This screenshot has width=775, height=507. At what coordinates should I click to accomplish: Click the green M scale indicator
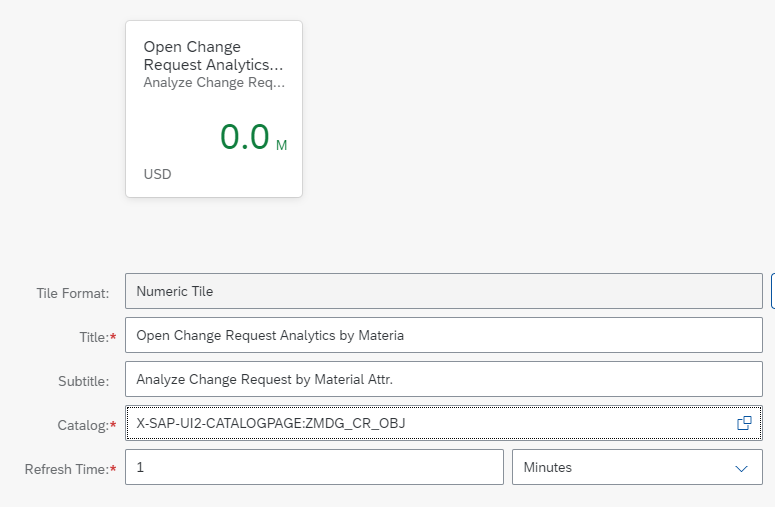pos(281,145)
